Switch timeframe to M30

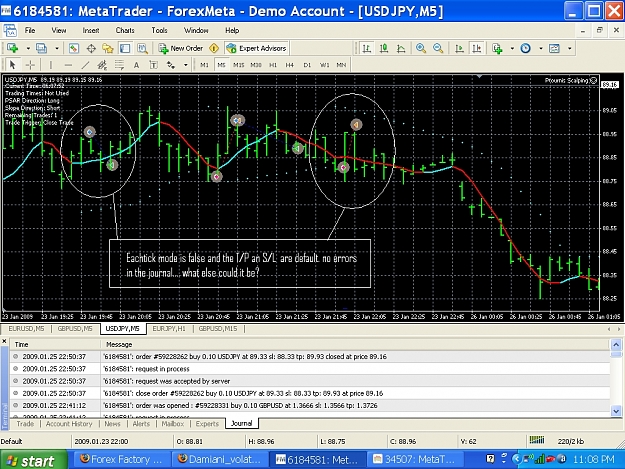tap(256, 65)
